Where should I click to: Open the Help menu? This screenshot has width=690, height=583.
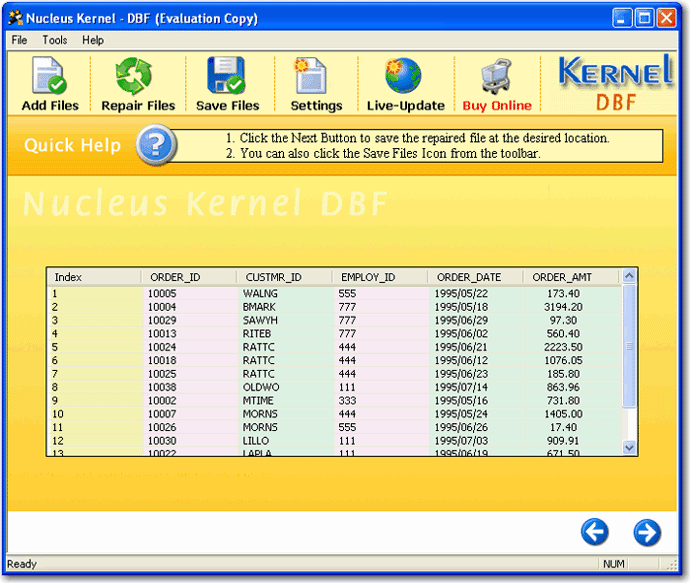[x=93, y=40]
